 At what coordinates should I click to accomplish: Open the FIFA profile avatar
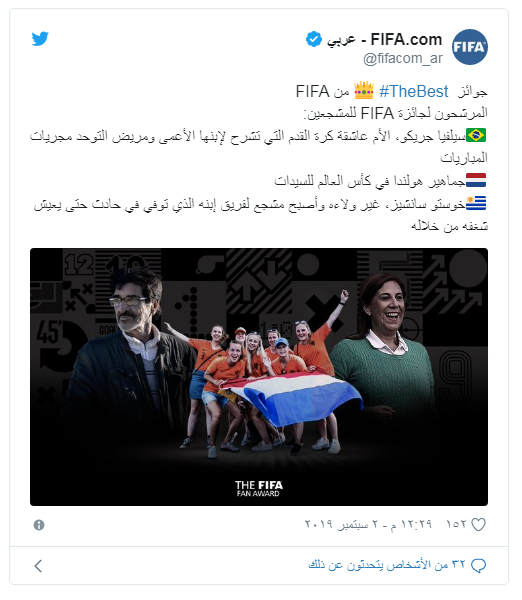click(470, 47)
